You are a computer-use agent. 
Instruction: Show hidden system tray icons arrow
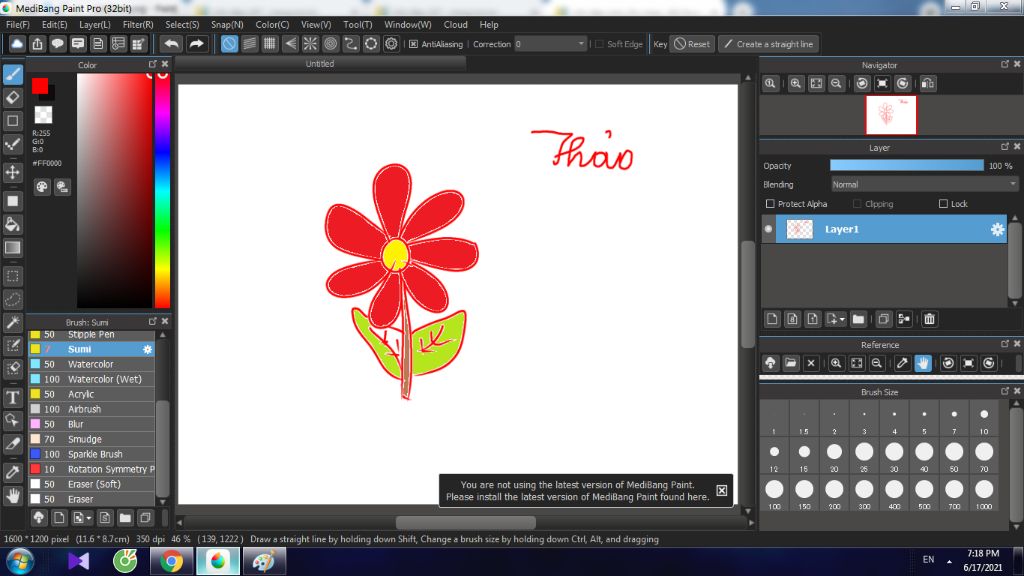coord(949,561)
